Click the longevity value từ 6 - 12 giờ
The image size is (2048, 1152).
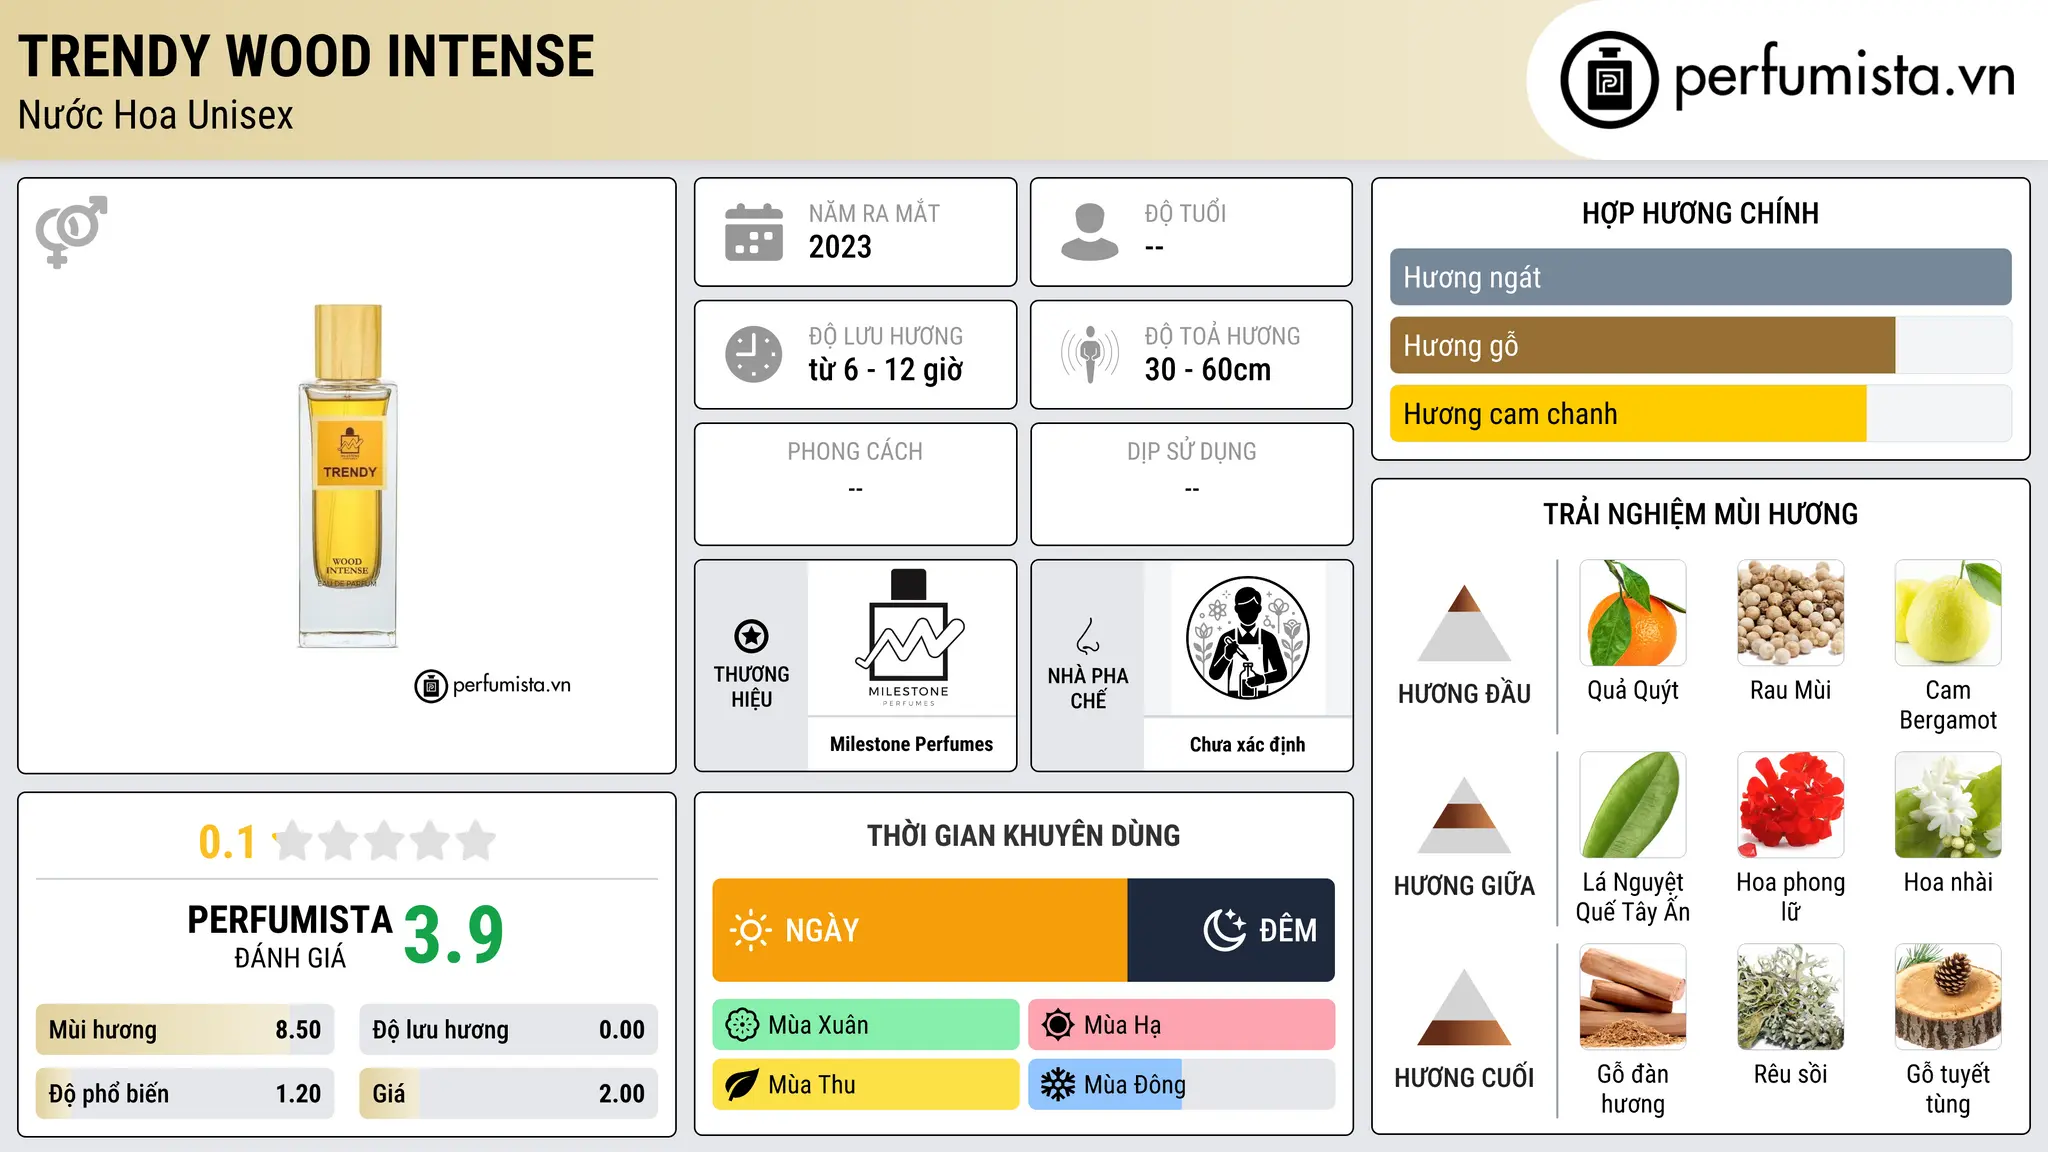pos(886,370)
